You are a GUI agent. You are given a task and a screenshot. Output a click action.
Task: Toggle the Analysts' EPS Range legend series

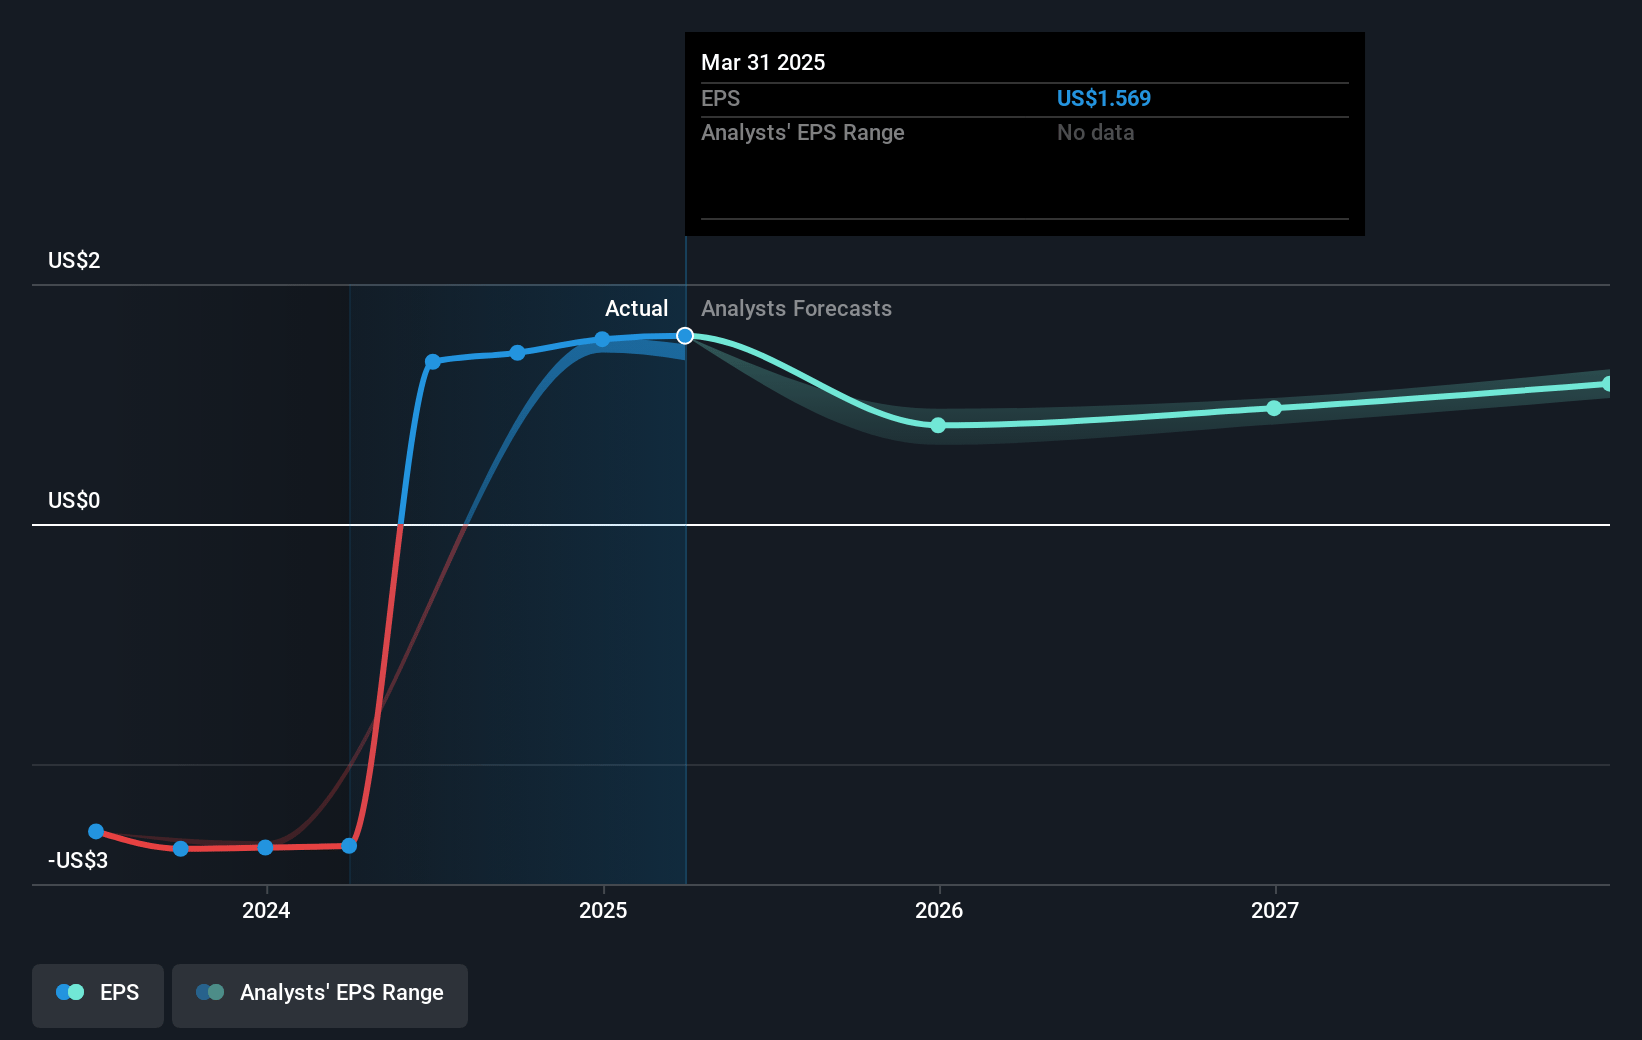coord(320,995)
